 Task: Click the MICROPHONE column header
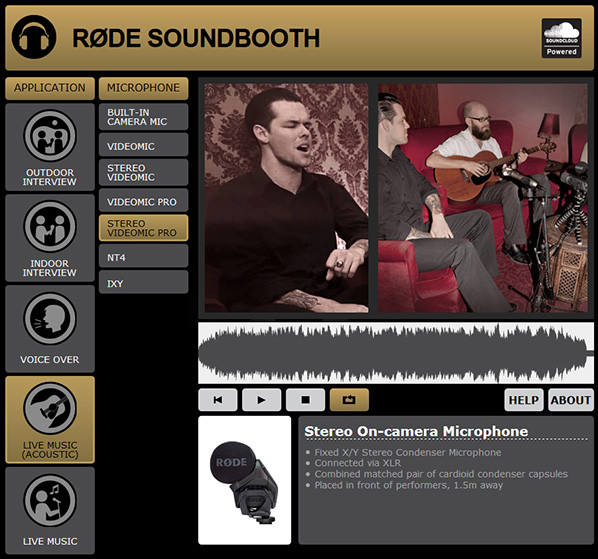143,88
